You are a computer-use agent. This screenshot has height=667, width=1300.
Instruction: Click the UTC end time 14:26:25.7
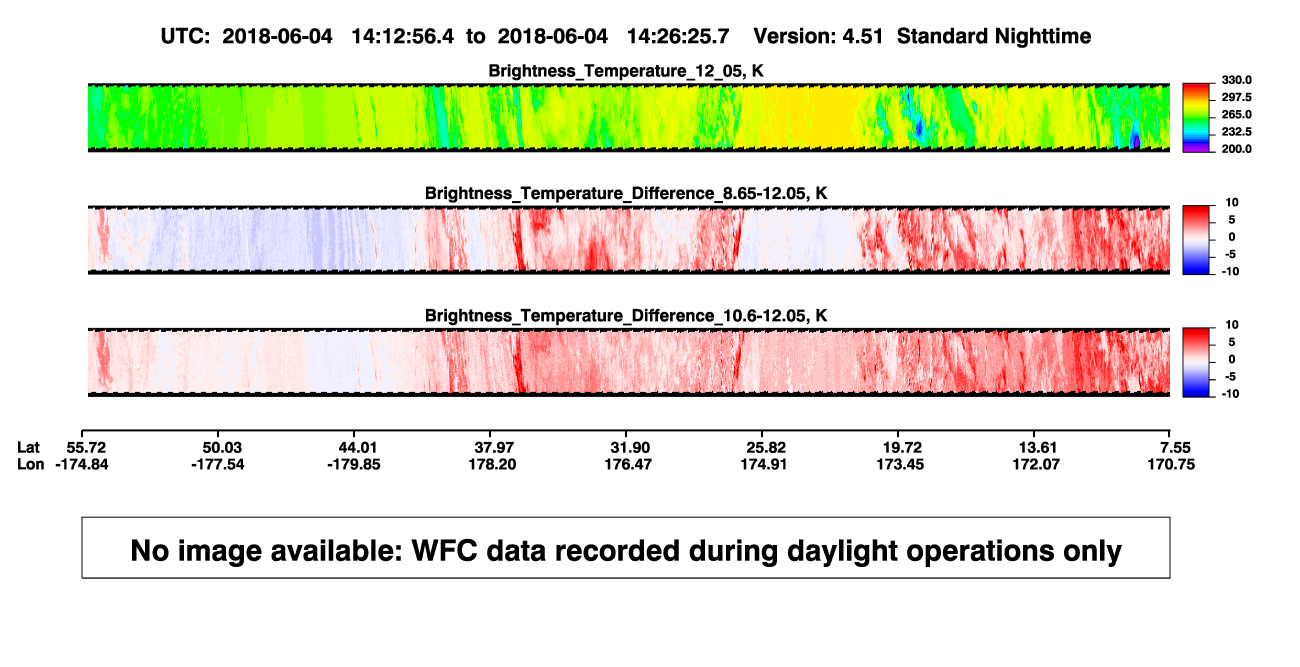pyautogui.click(x=678, y=36)
